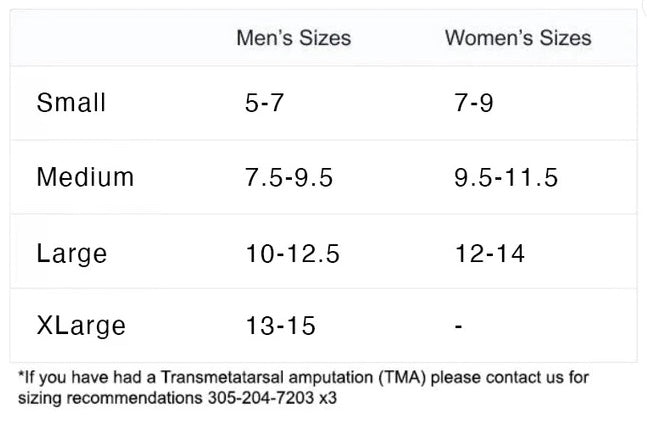Click women's Small size 7-9

pyautogui.click(x=472, y=103)
